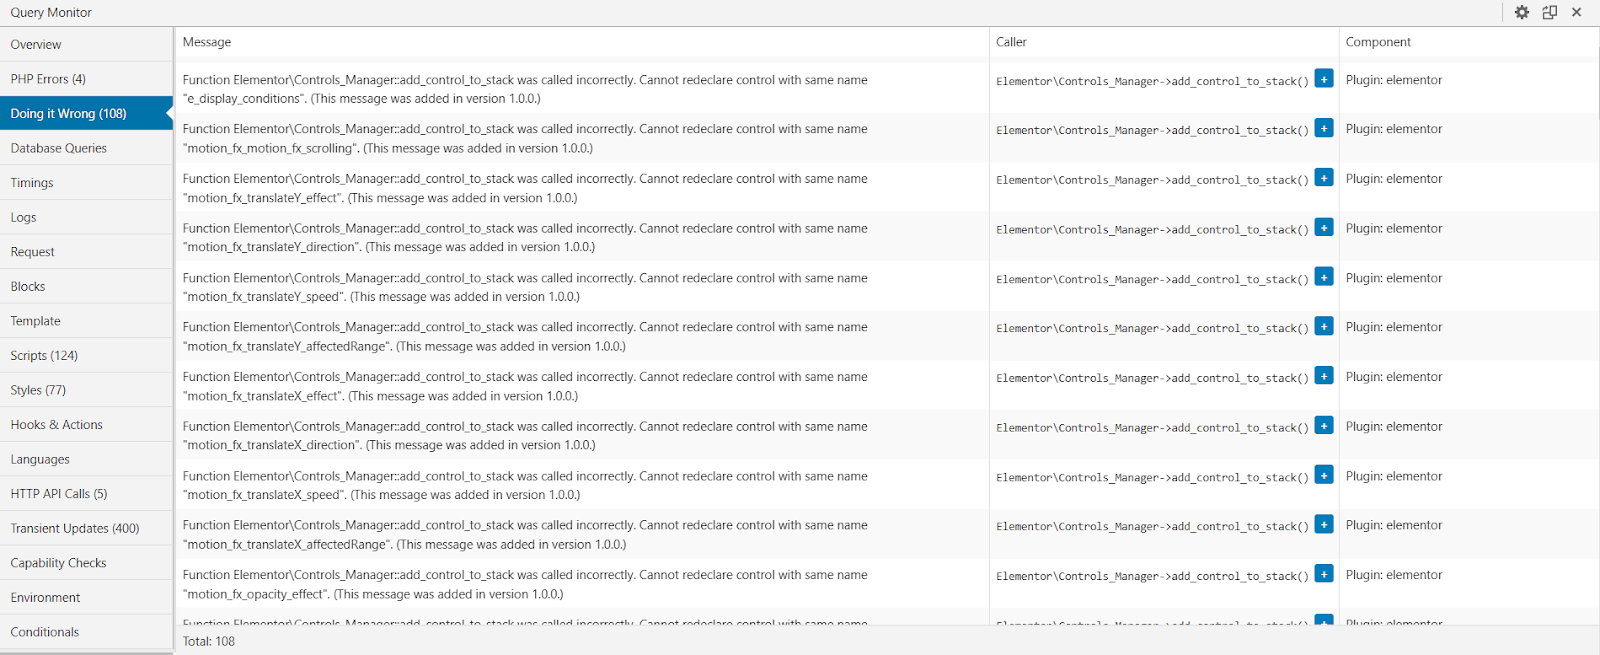Open Transient Updates (400) panel
This screenshot has height=655, width=1600.
click(75, 528)
